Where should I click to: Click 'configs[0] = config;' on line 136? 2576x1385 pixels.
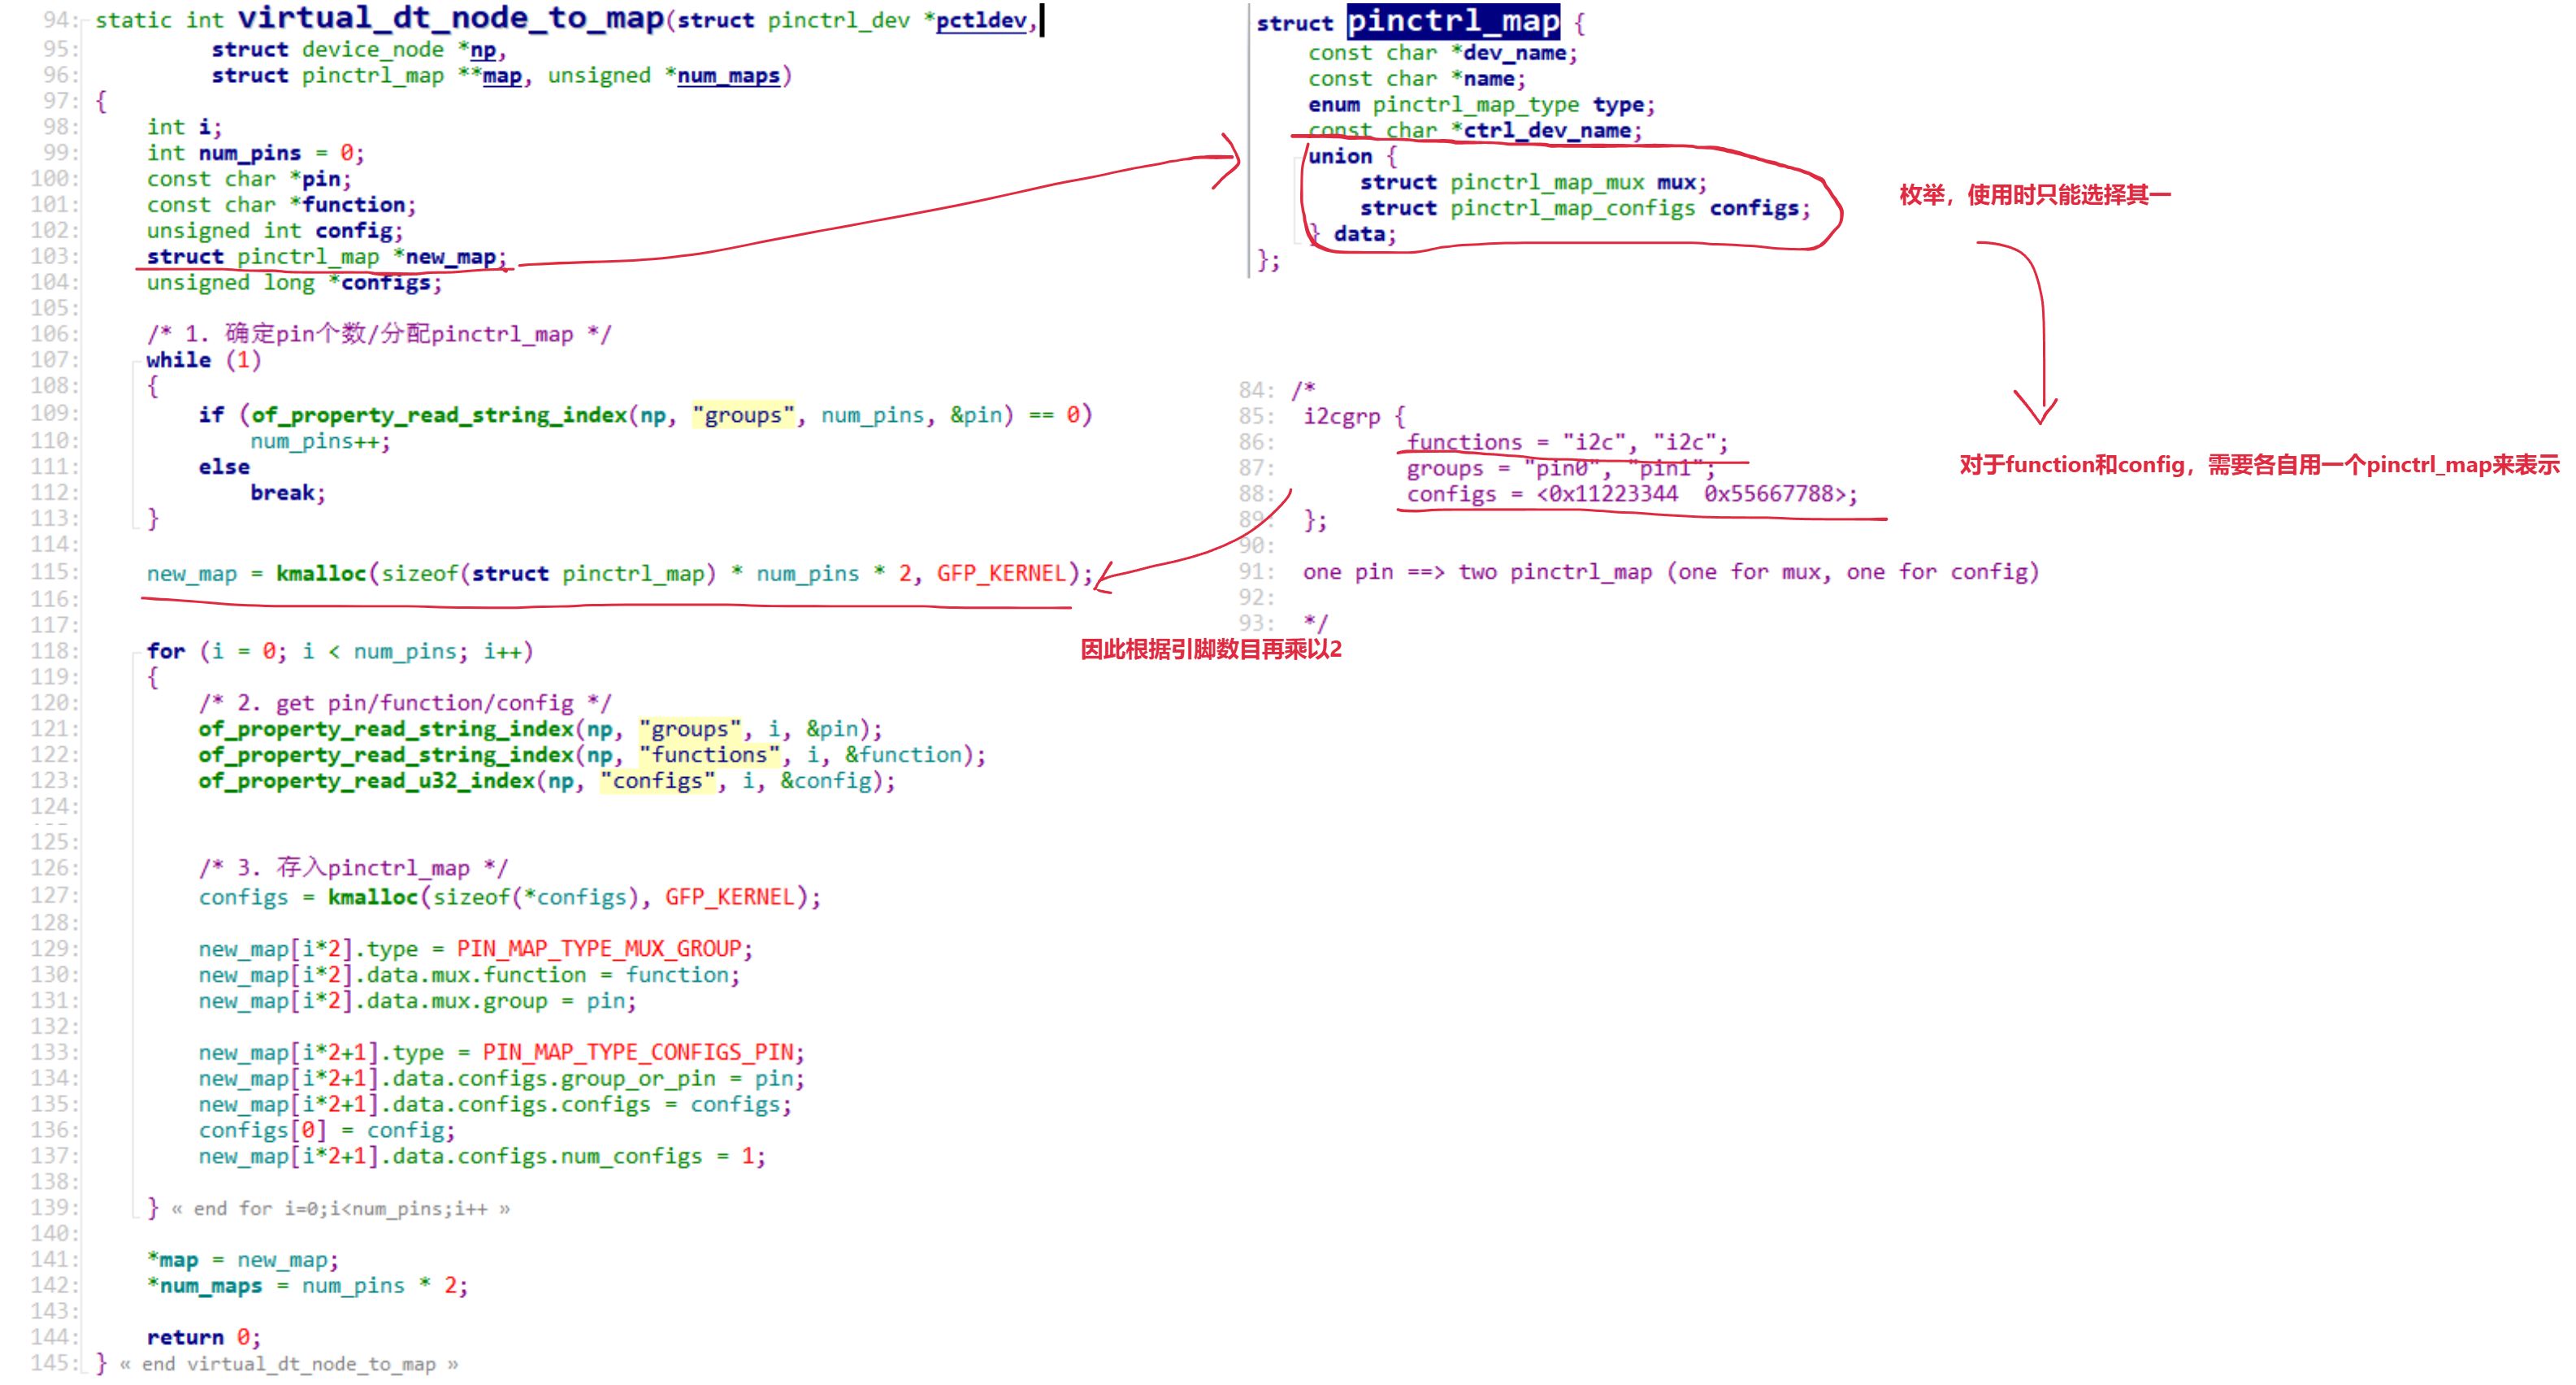pyautogui.click(x=327, y=1130)
